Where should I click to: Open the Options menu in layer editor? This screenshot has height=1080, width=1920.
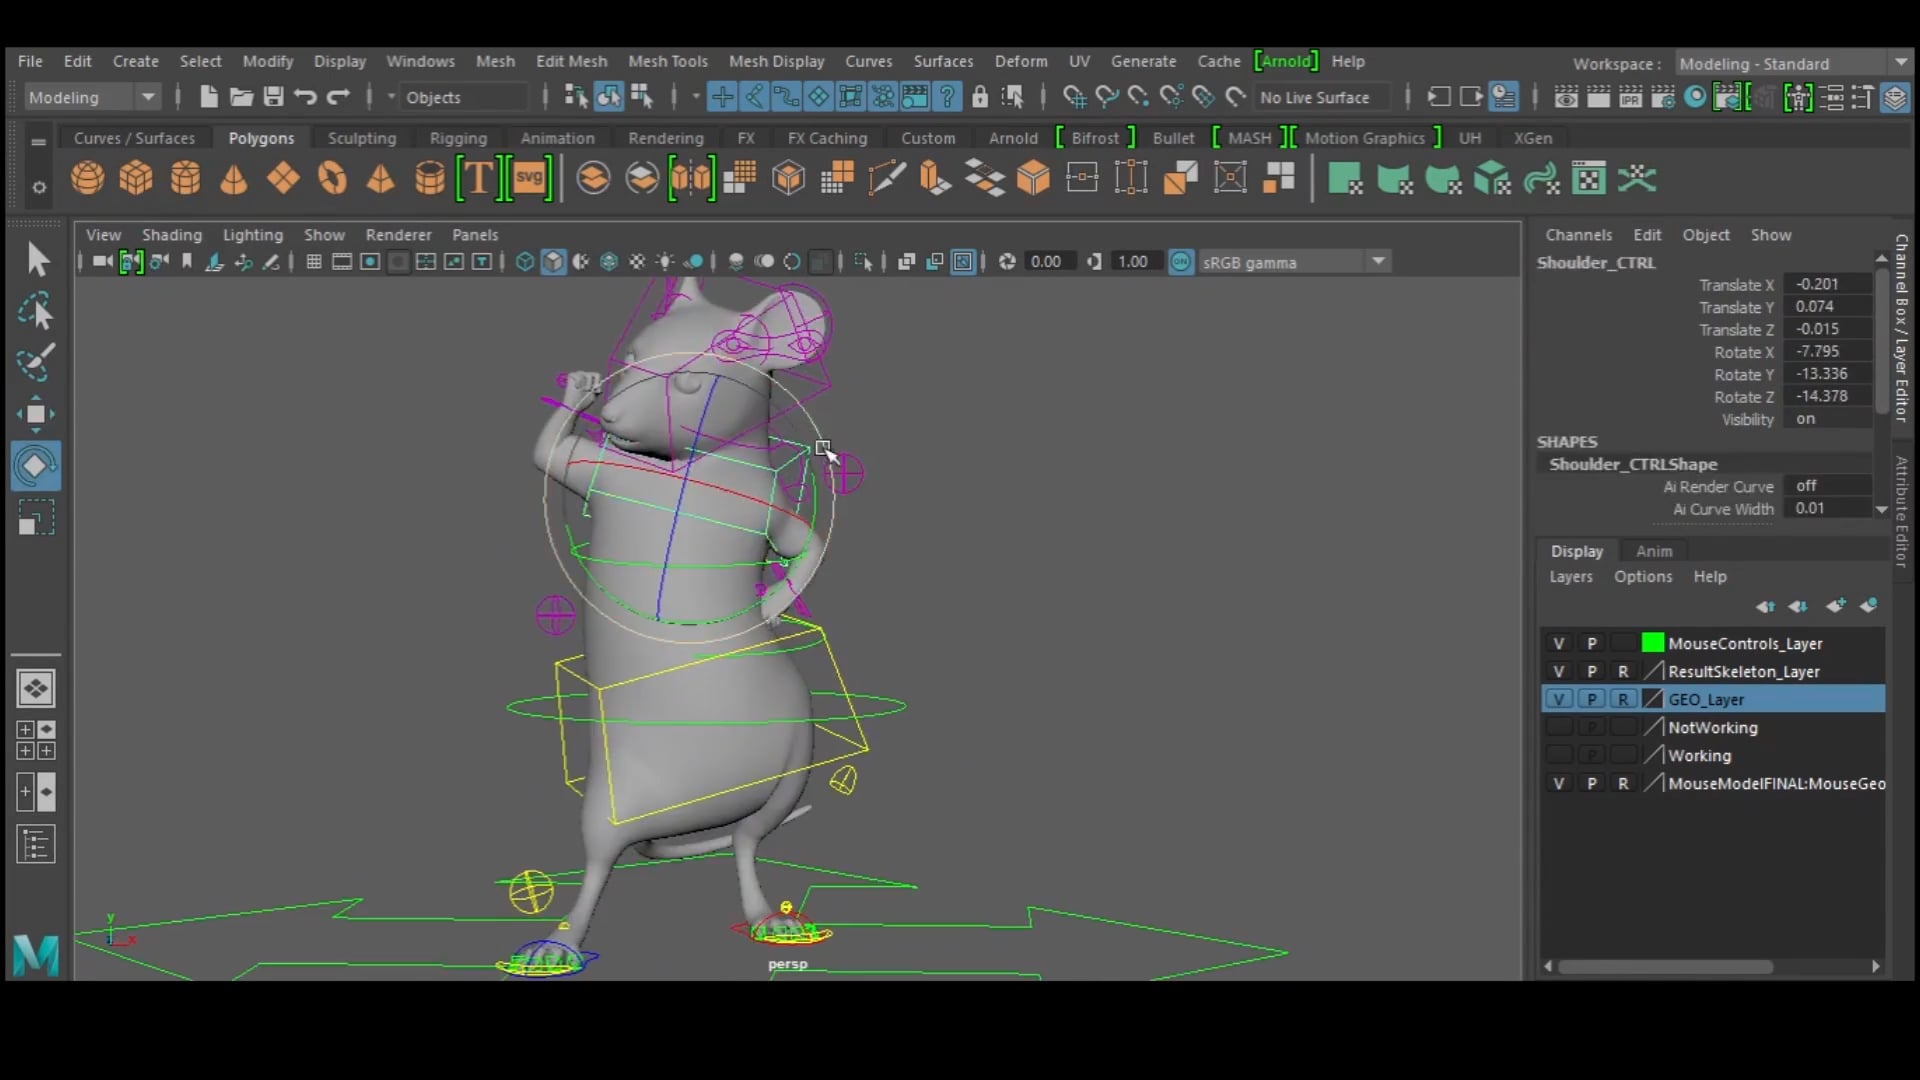1642,577
